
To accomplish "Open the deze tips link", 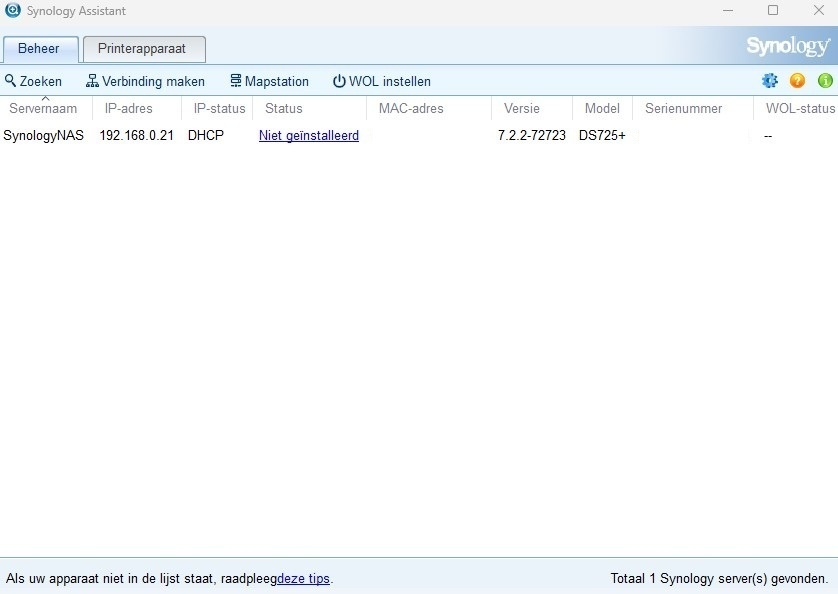I will click(303, 578).
